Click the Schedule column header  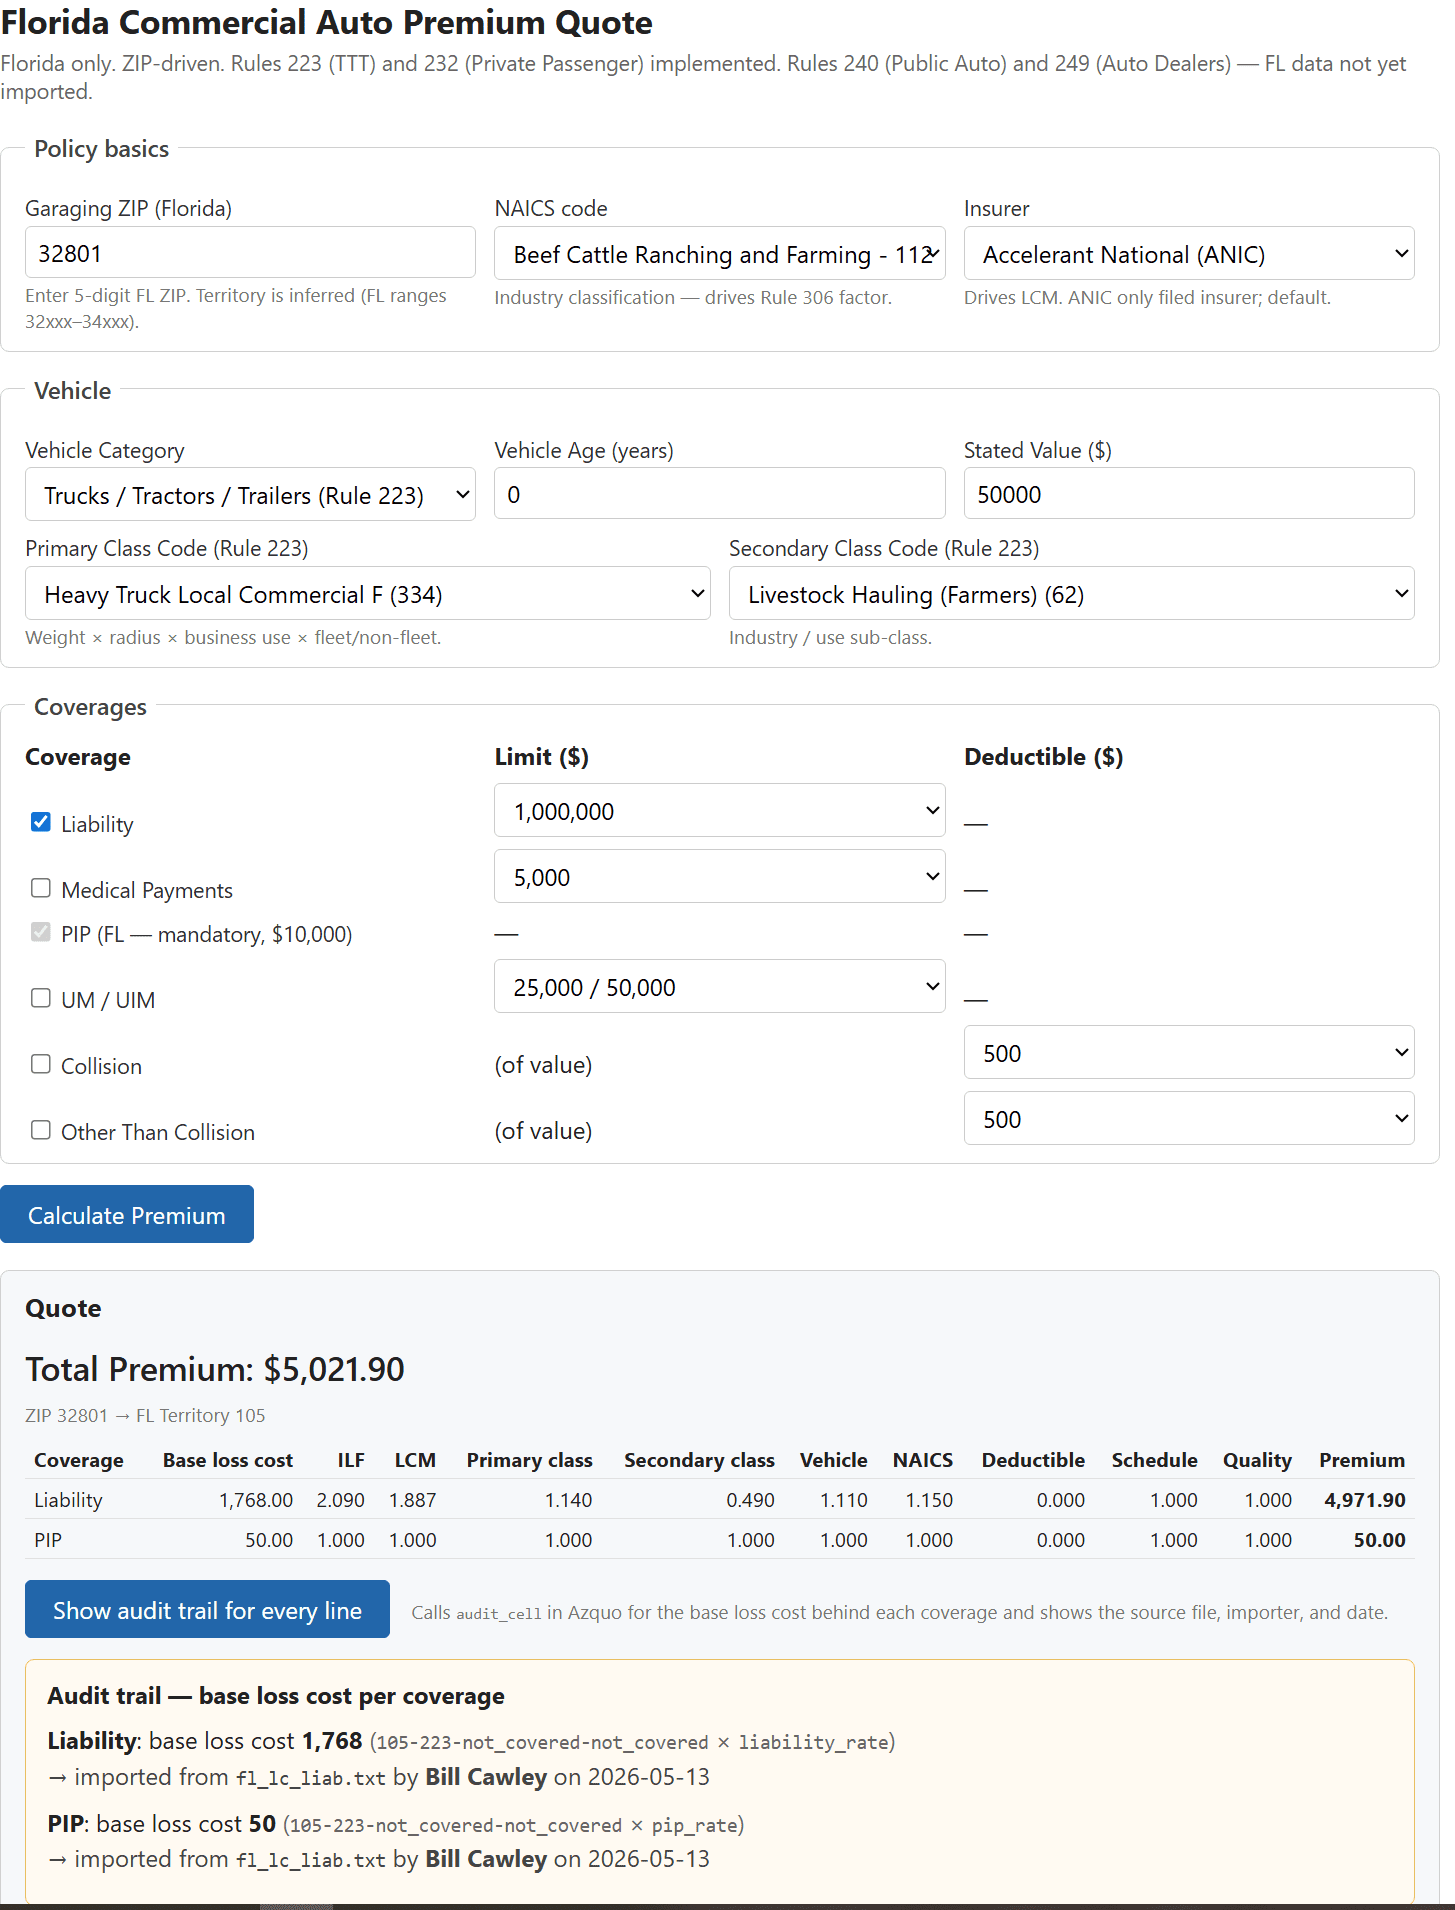point(1154,1460)
